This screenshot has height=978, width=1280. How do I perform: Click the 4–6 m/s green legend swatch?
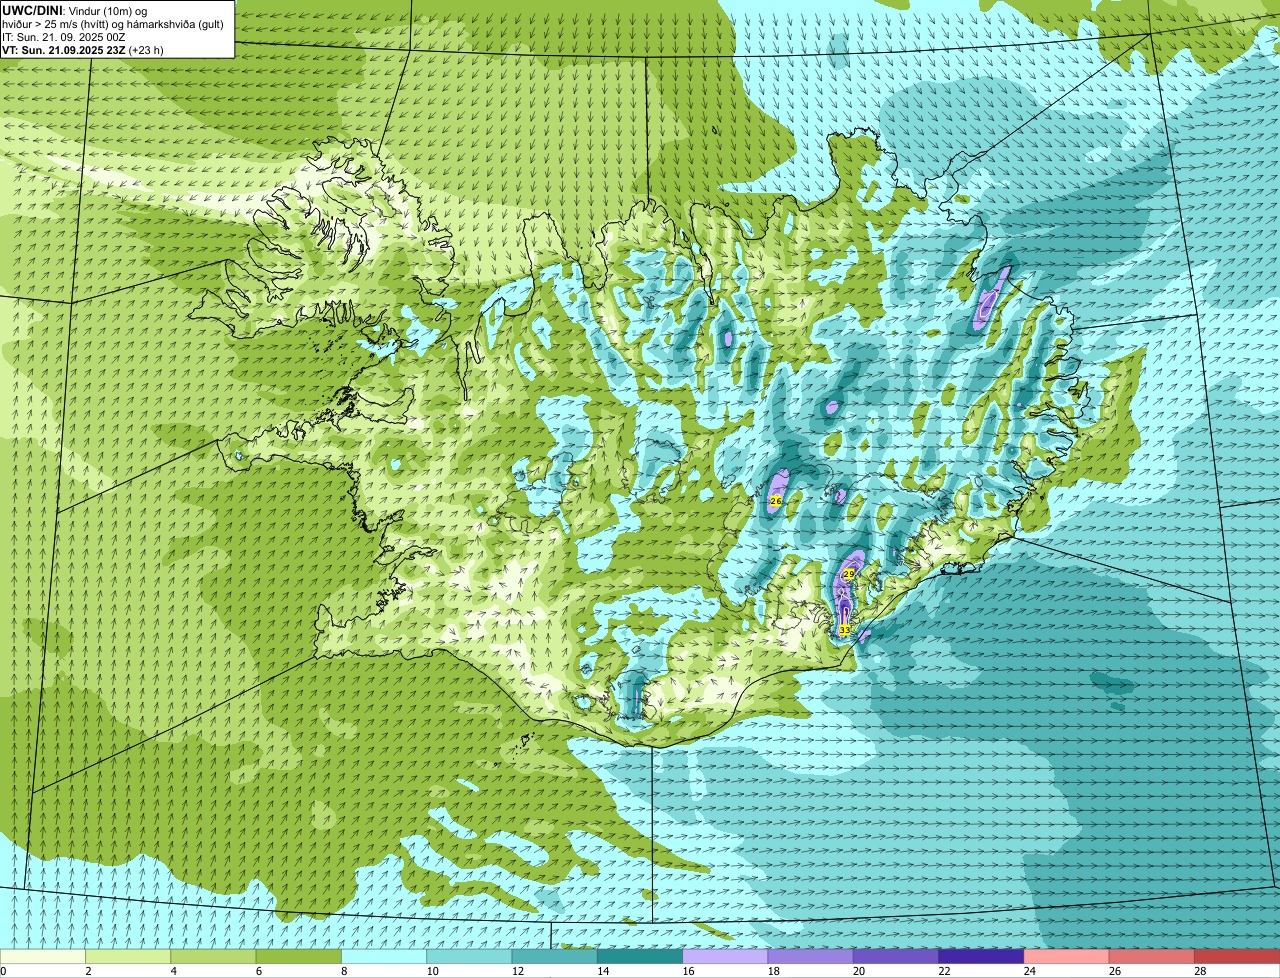pos(213,957)
